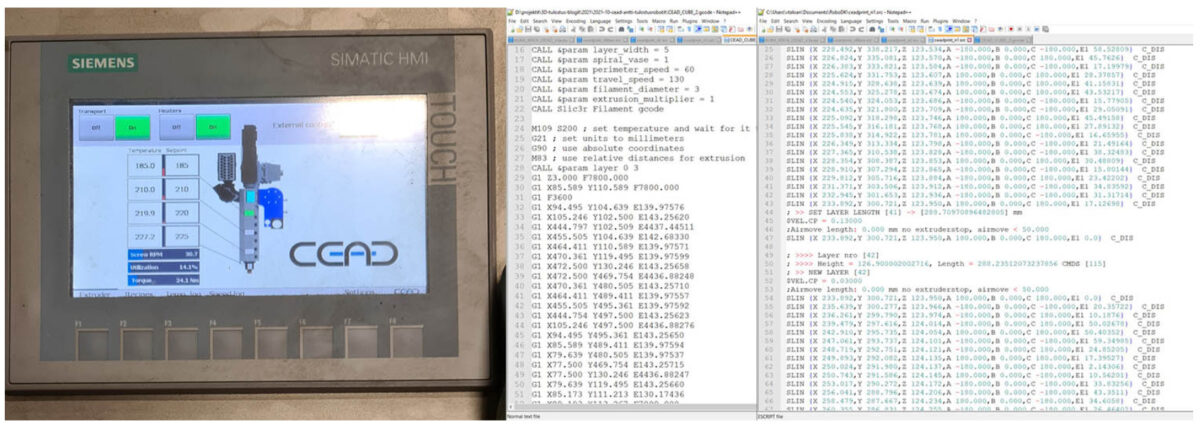Click Redo icon in ceadprint src window toolbar
The height and width of the screenshot is (428, 1200).
pos(861,29)
